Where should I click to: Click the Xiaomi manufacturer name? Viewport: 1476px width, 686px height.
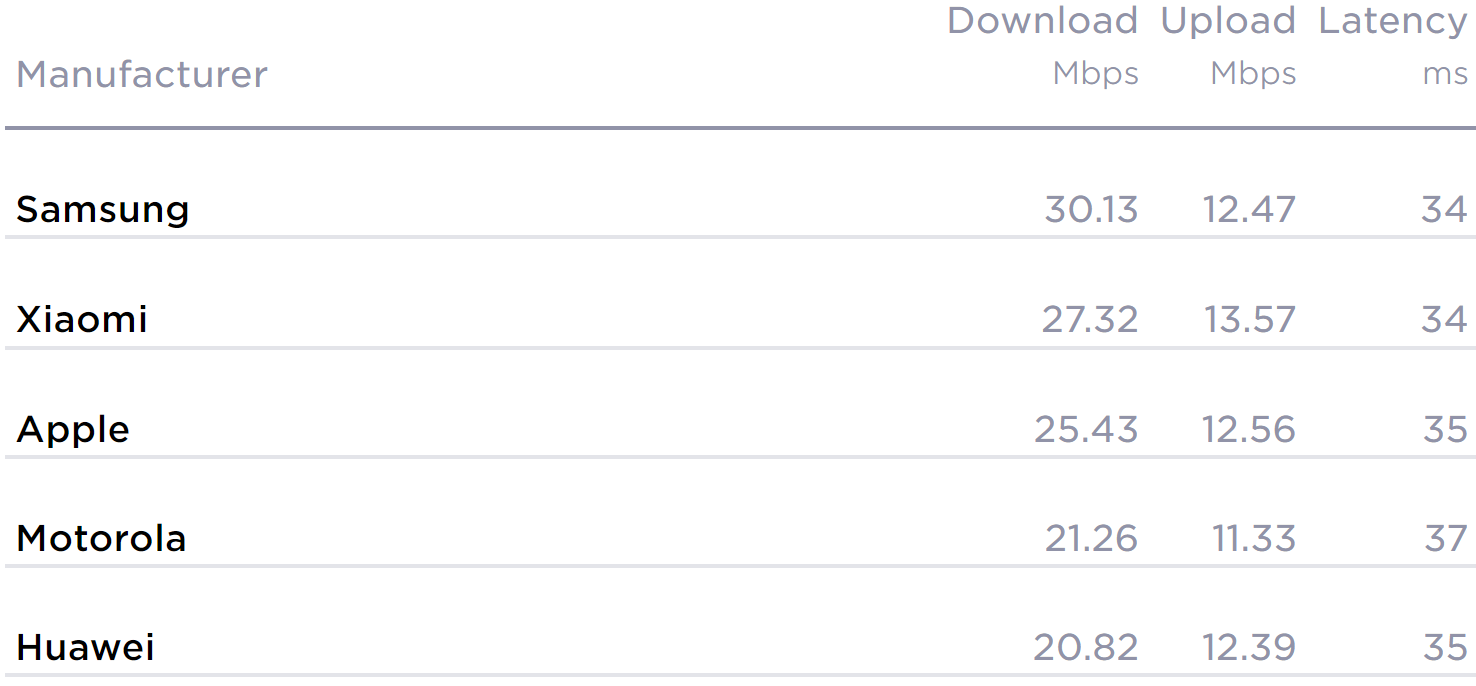tap(82, 320)
